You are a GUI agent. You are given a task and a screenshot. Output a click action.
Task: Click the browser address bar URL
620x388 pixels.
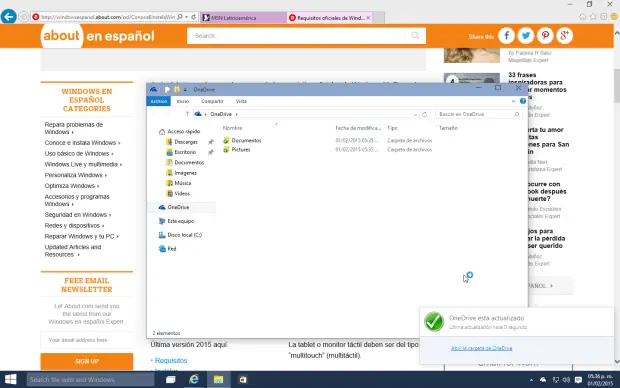[108, 17]
